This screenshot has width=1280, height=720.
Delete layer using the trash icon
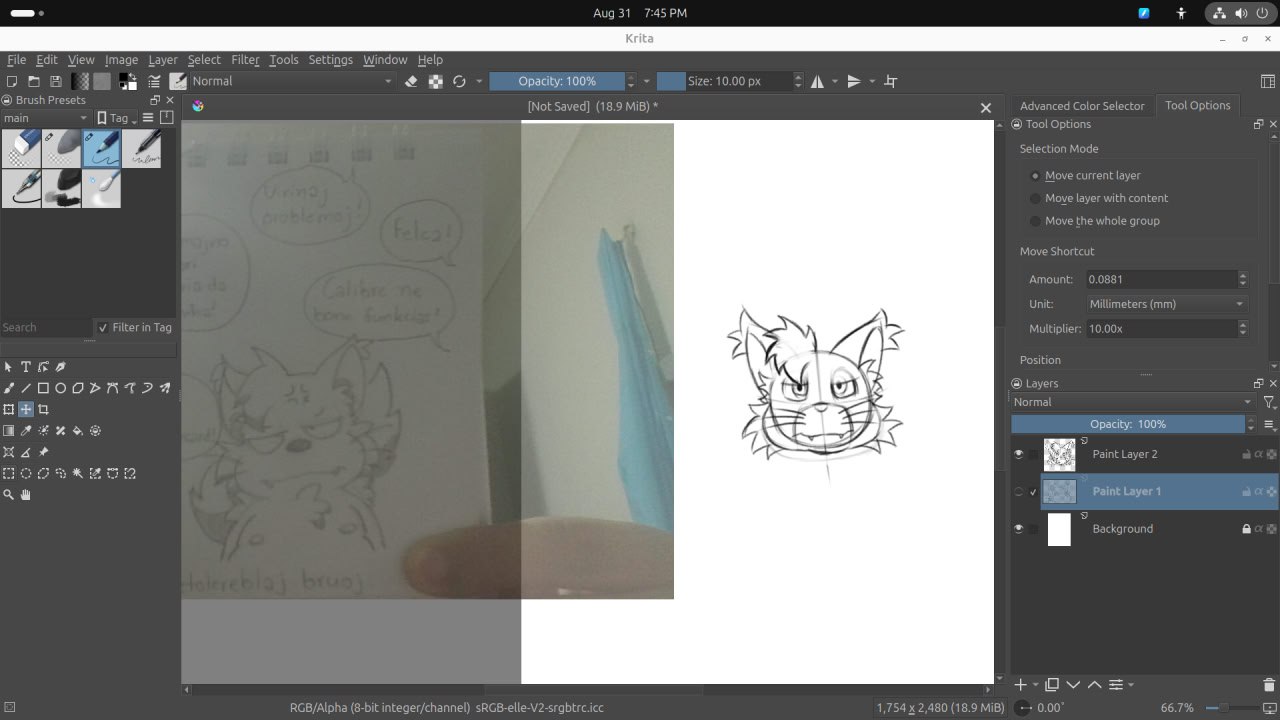(1269, 685)
